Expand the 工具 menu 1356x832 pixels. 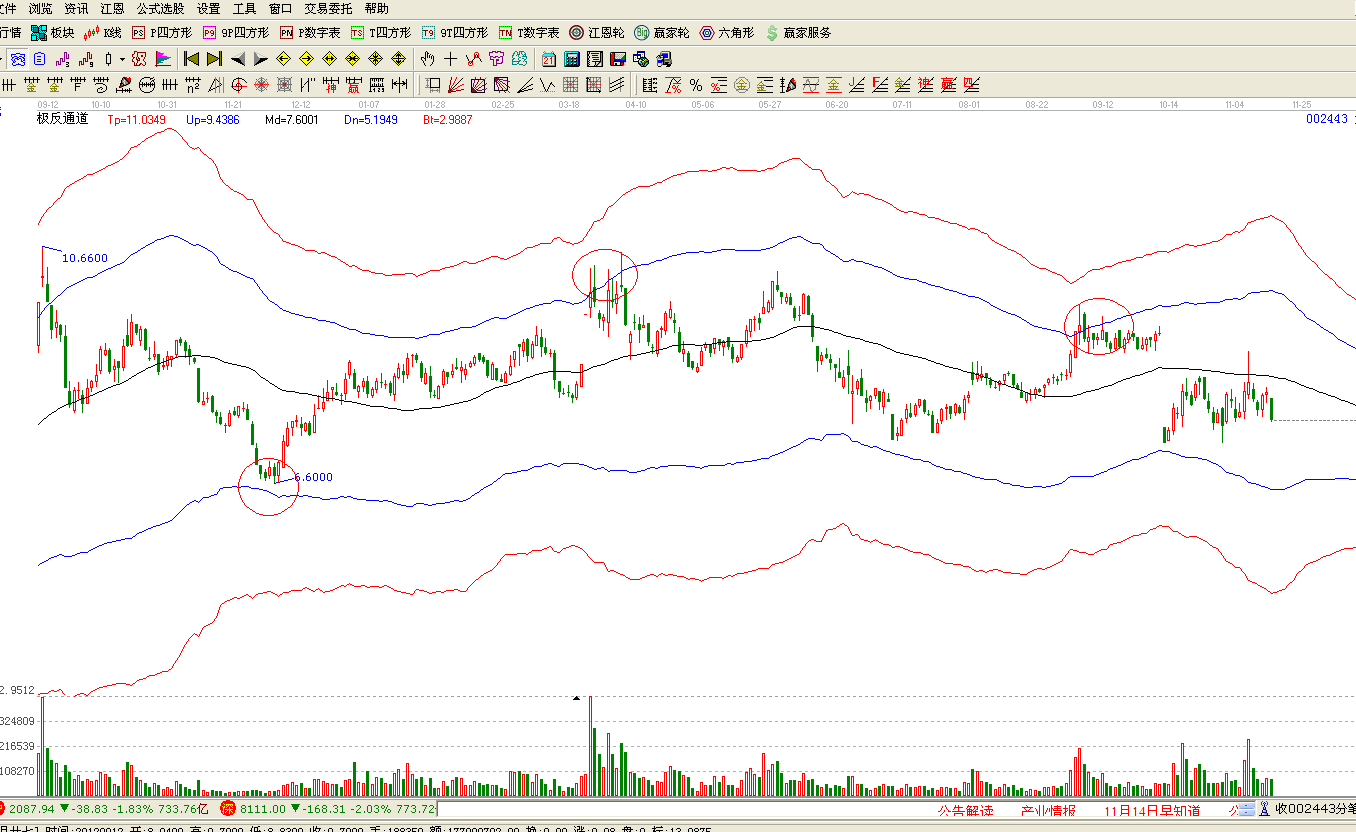tap(245, 8)
